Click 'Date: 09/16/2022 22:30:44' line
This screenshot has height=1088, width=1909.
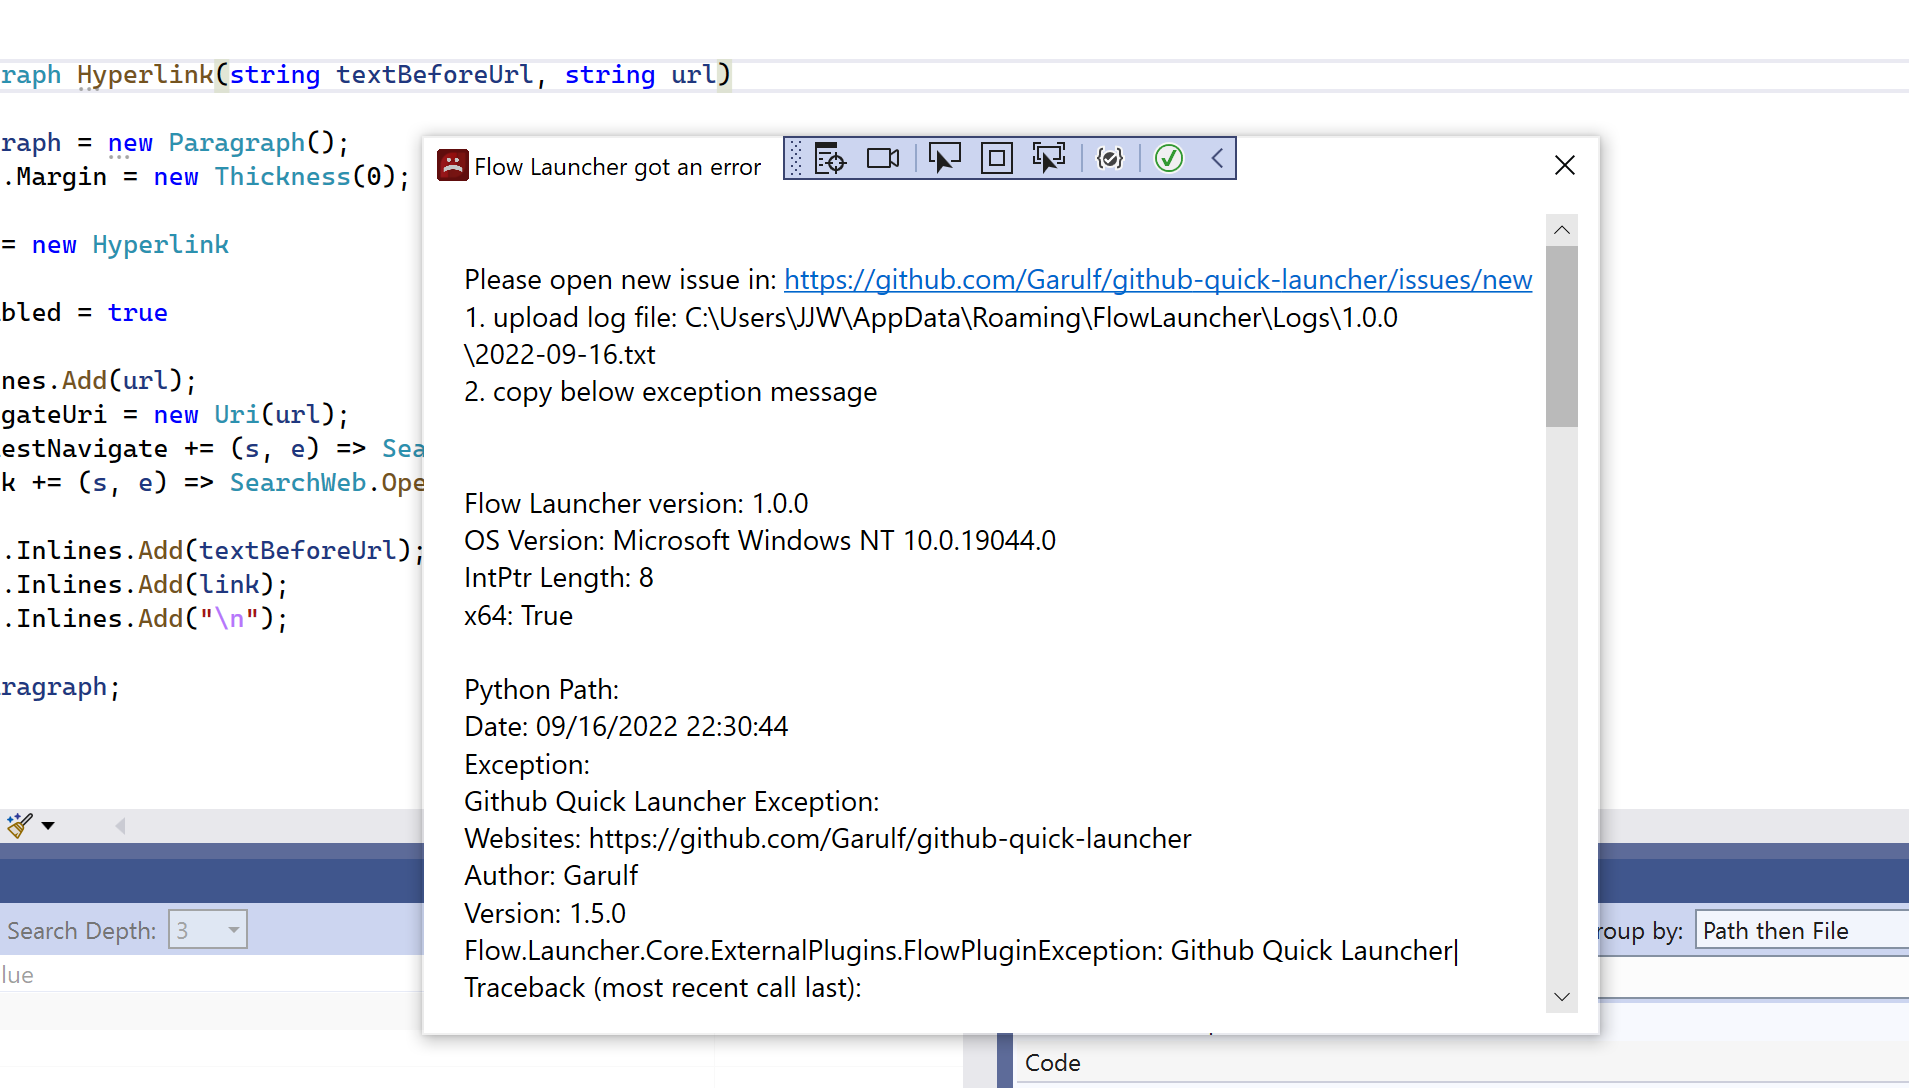pyautogui.click(x=626, y=727)
